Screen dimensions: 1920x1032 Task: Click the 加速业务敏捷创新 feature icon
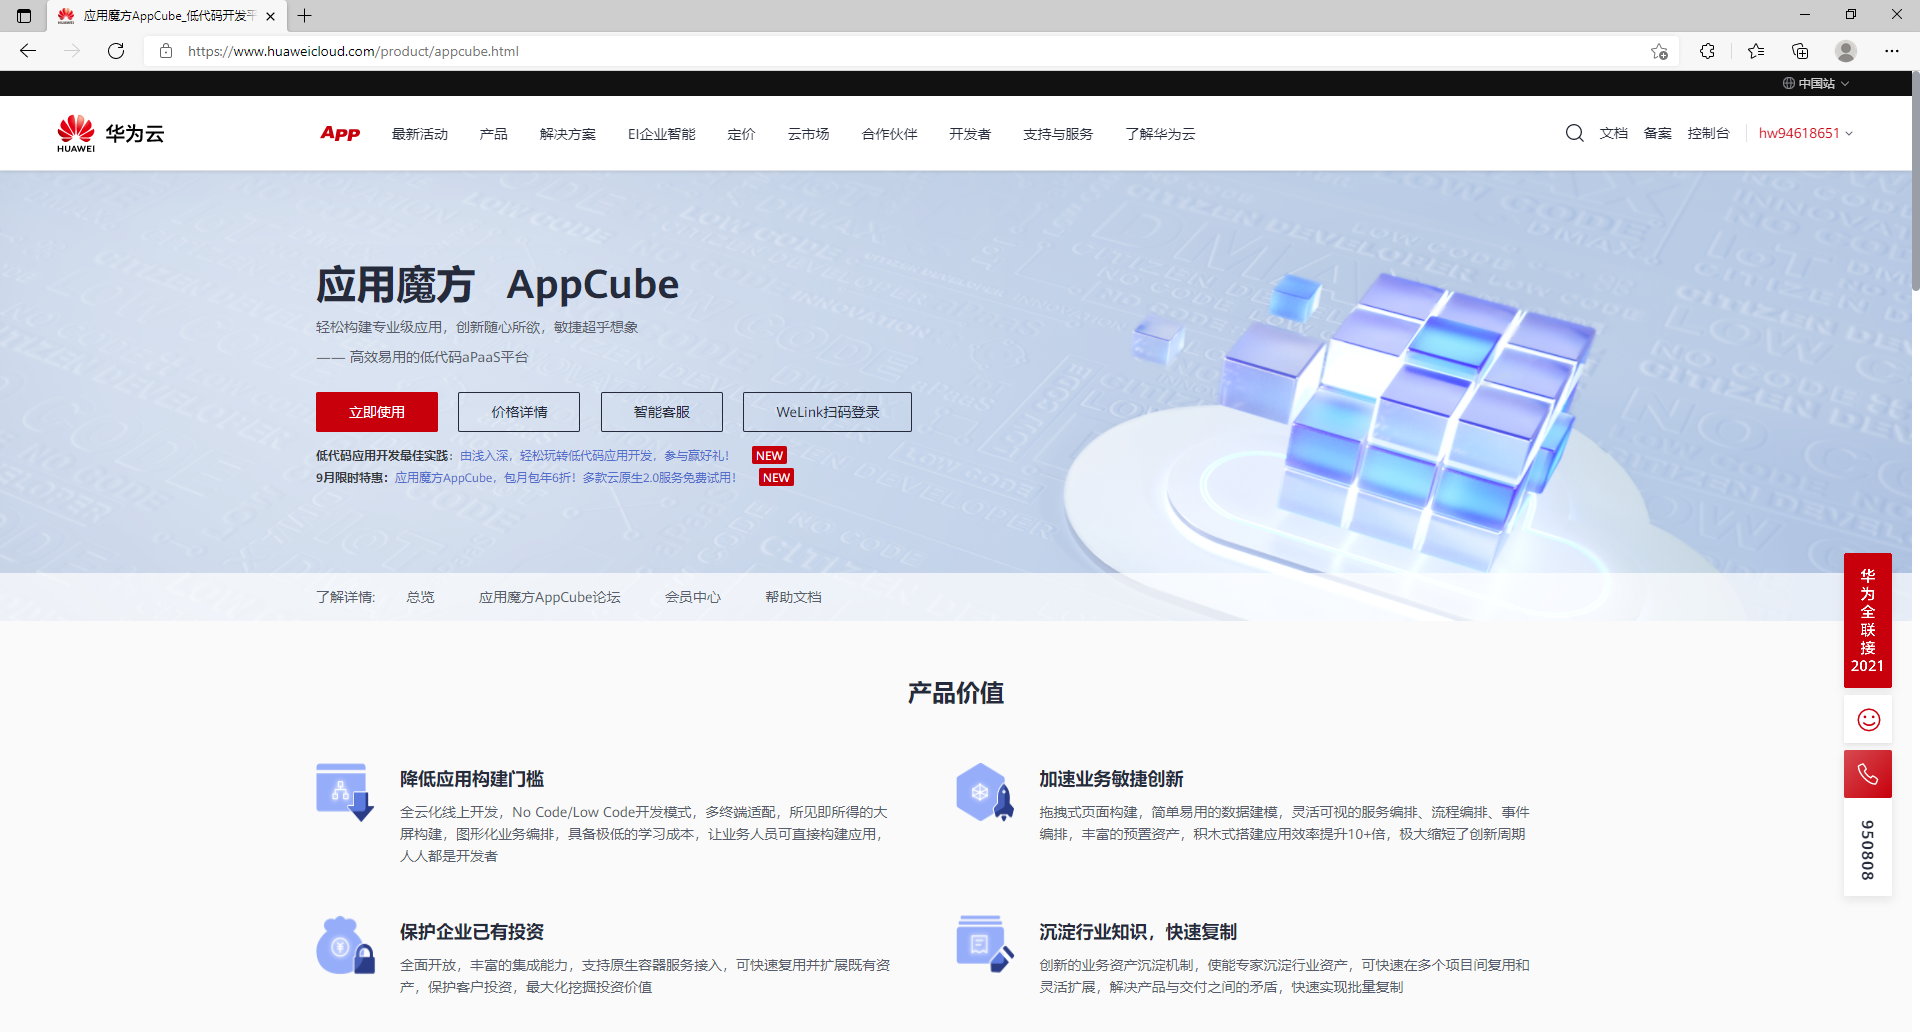click(985, 792)
